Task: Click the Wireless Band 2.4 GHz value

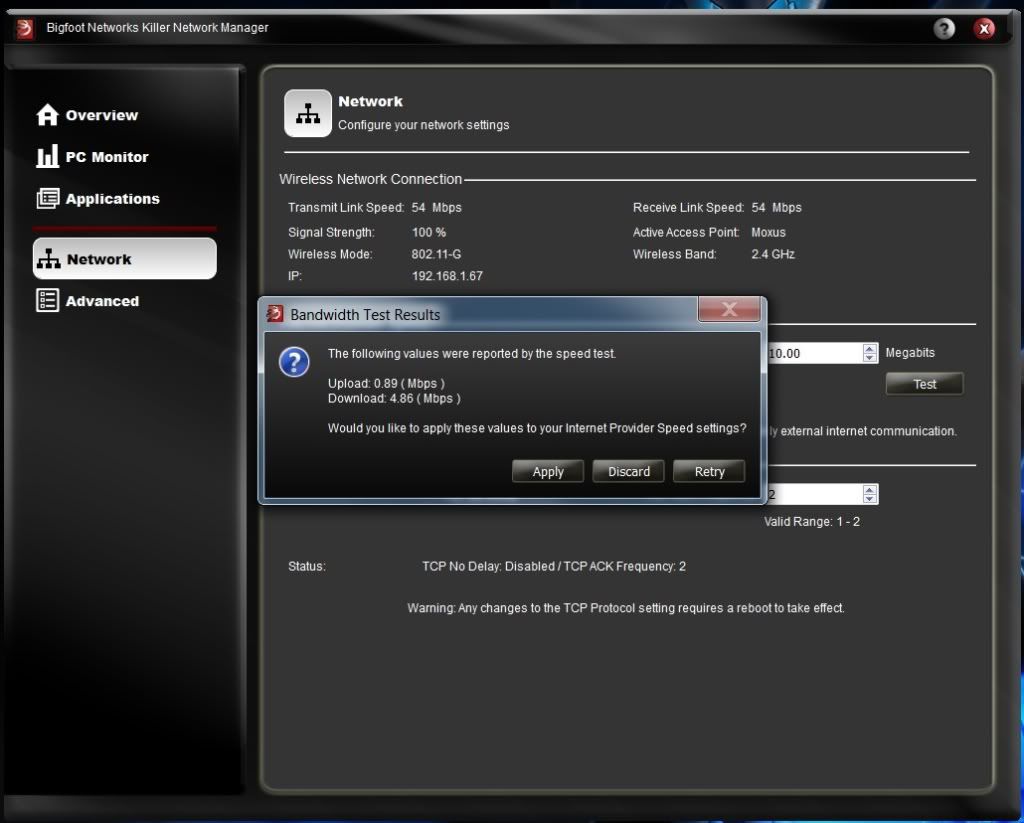Action: pos(773,254)
